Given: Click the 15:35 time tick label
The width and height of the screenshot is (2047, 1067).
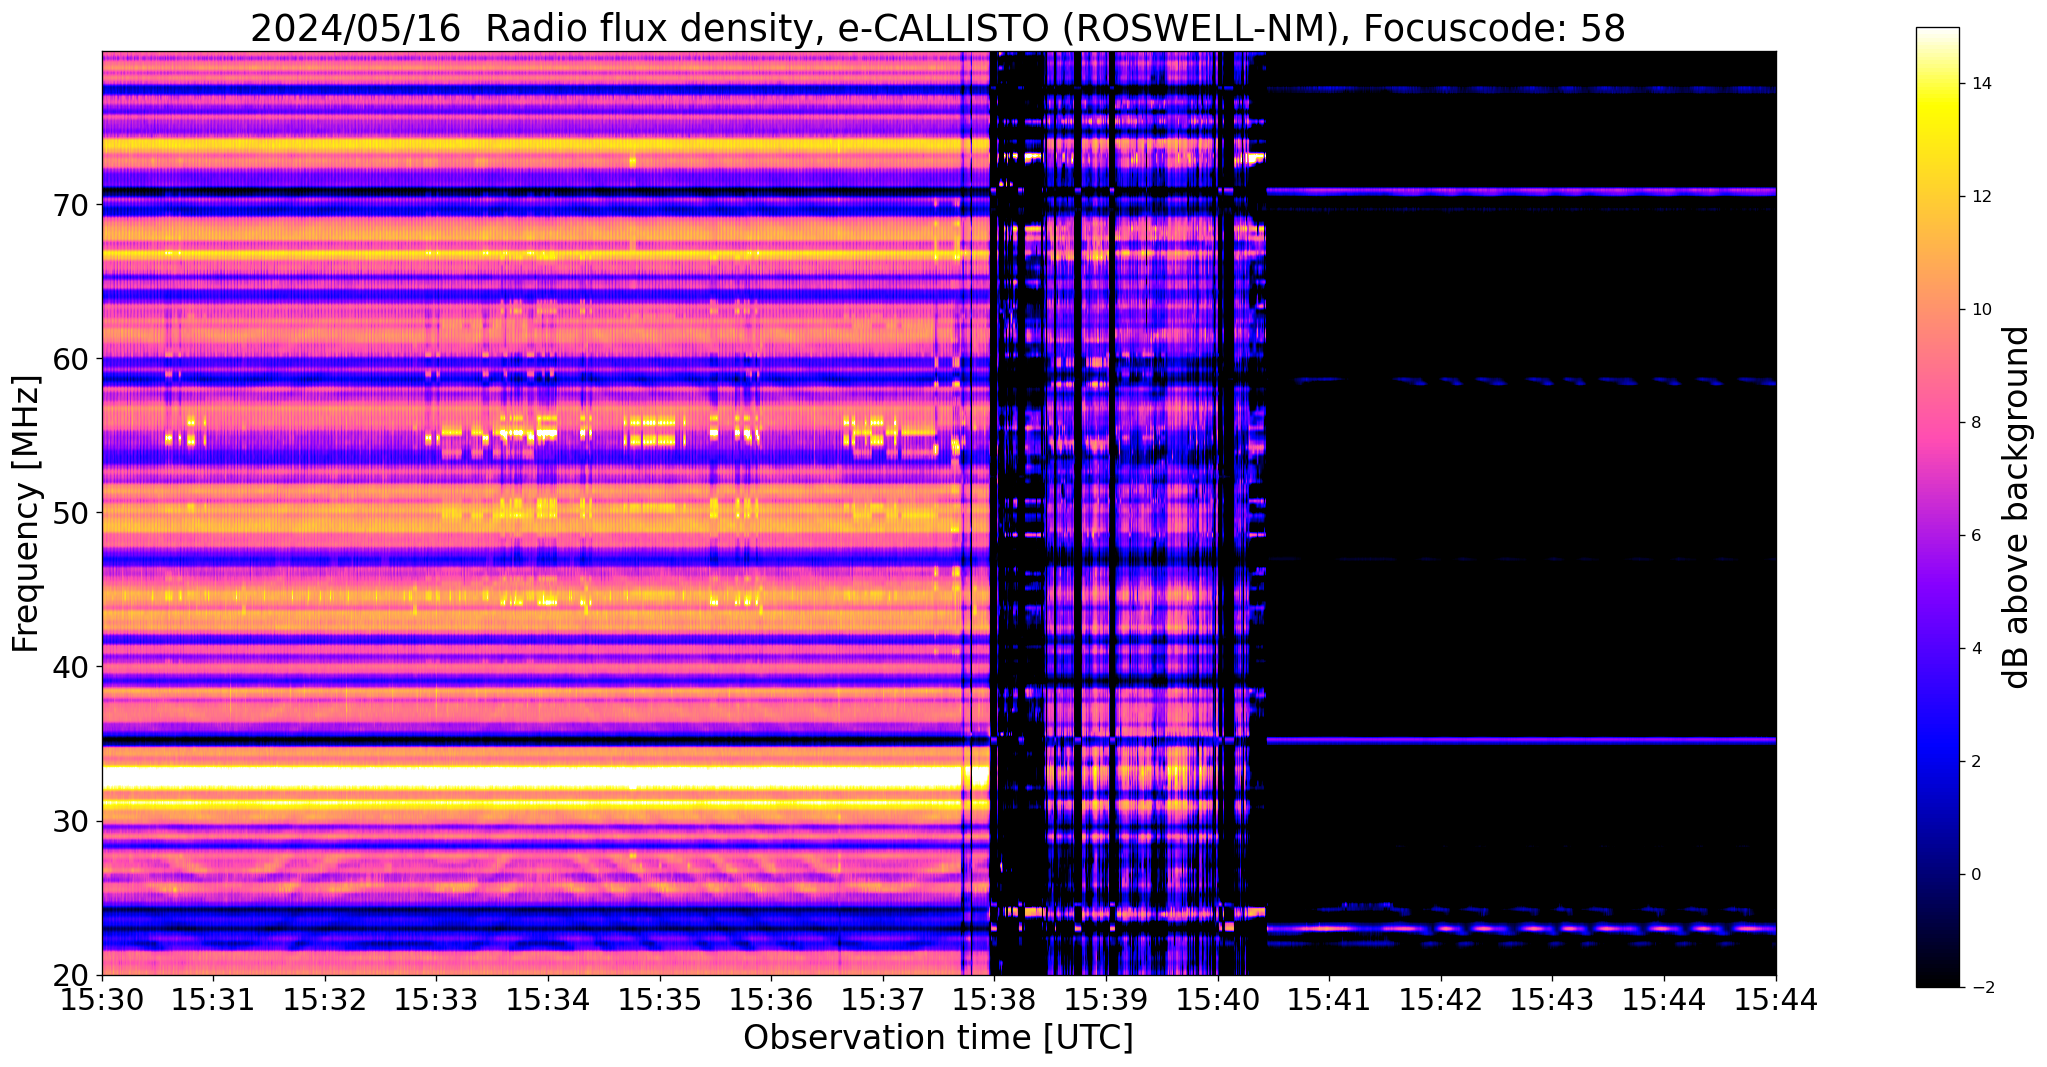Looking at the screenshot, I should click(660, 999).
